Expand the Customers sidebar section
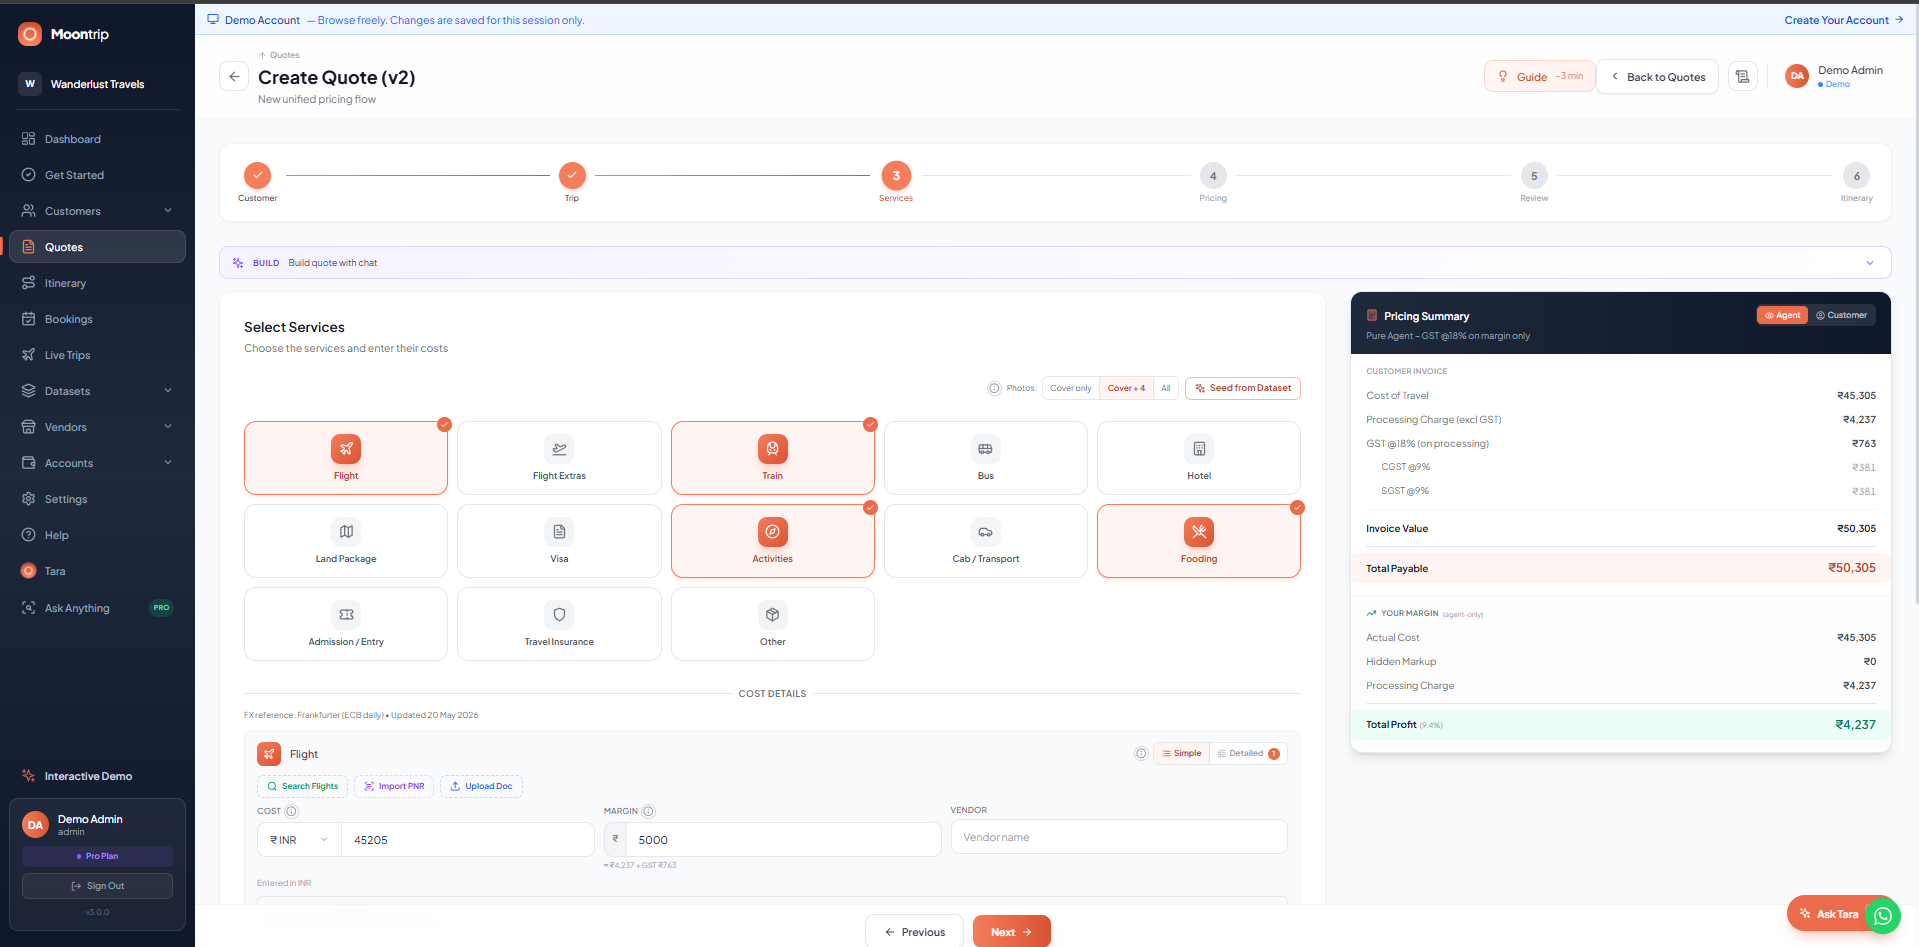 [97, 211]
